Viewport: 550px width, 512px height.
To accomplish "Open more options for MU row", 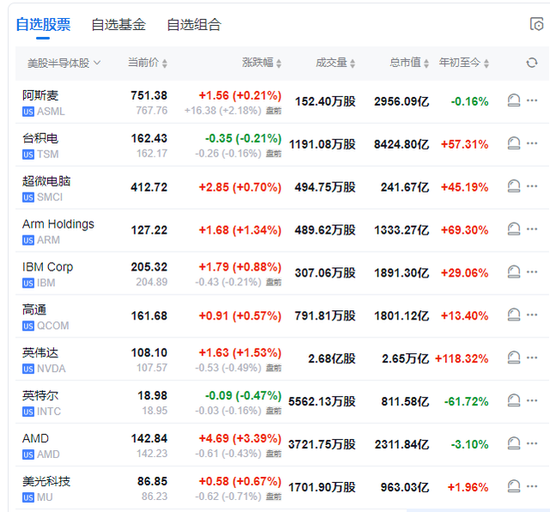I will (x=532, y=486).
